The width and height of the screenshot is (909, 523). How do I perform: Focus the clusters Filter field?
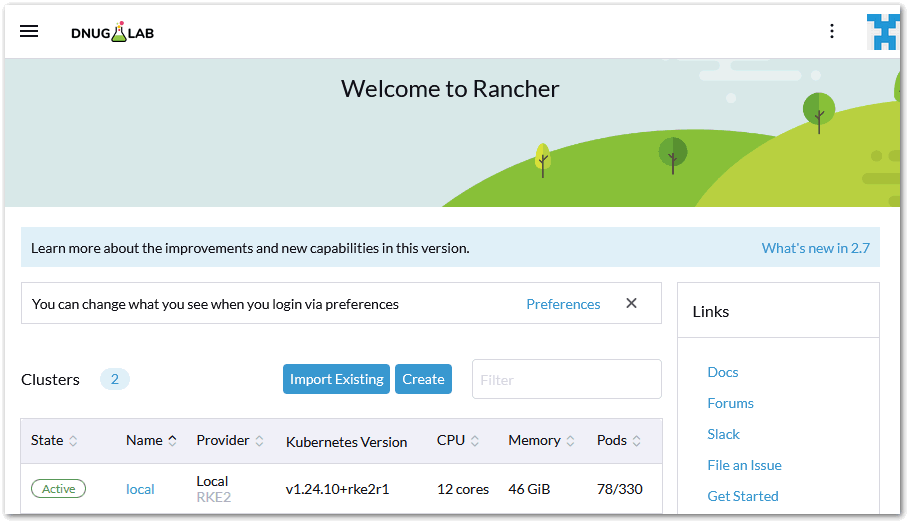pyautogui.click(x=566, y=379)
